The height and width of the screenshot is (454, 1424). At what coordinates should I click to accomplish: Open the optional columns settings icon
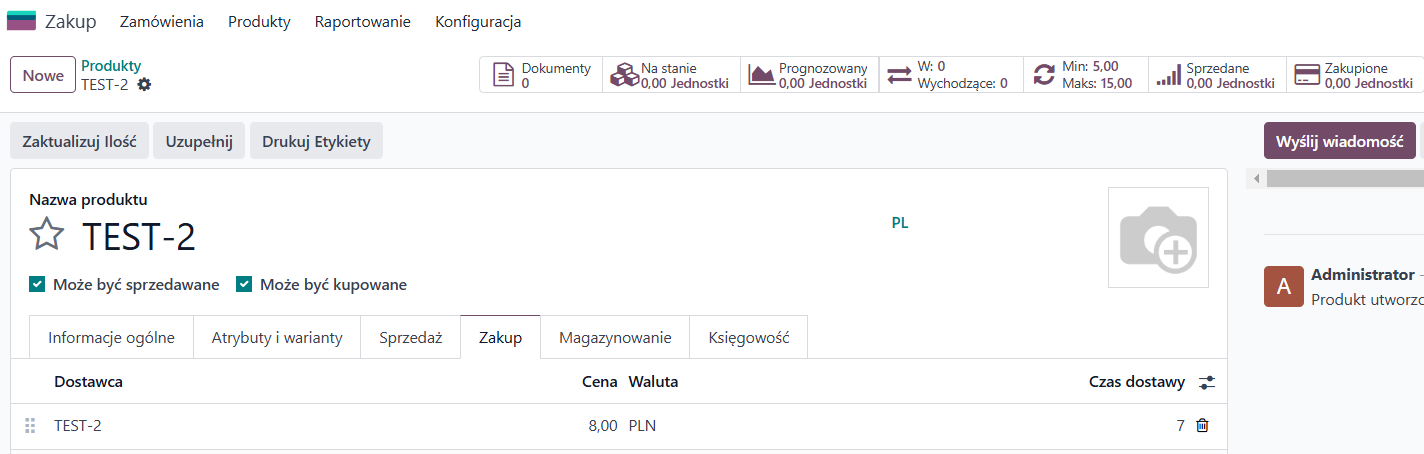(1206, 382)
